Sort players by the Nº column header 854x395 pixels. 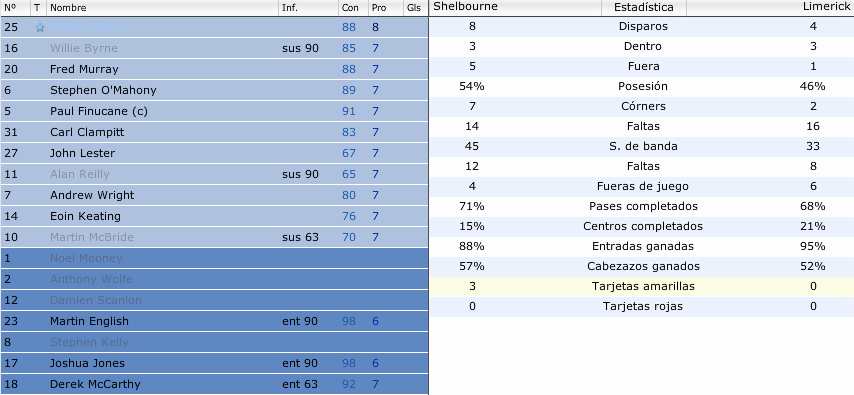15,8
